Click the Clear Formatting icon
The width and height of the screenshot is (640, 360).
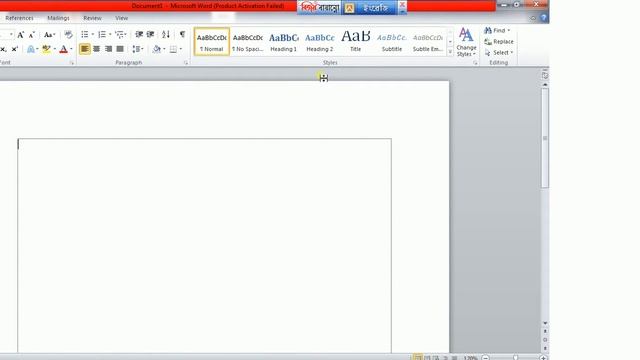tap(68, 35)
